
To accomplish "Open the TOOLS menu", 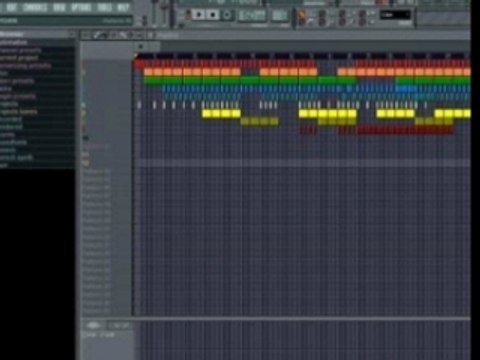I will click(105, 7).
